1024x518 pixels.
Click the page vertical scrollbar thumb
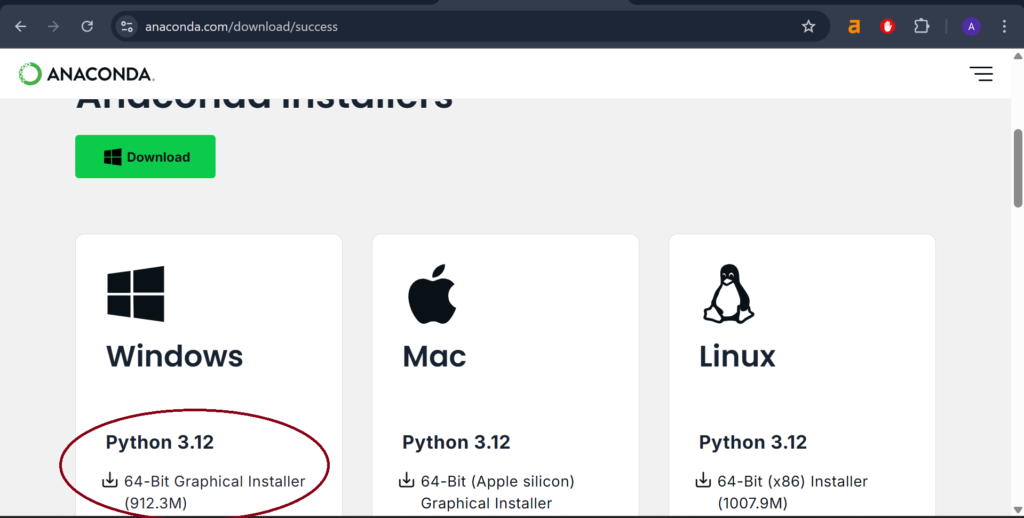[x=1018, y=169]
